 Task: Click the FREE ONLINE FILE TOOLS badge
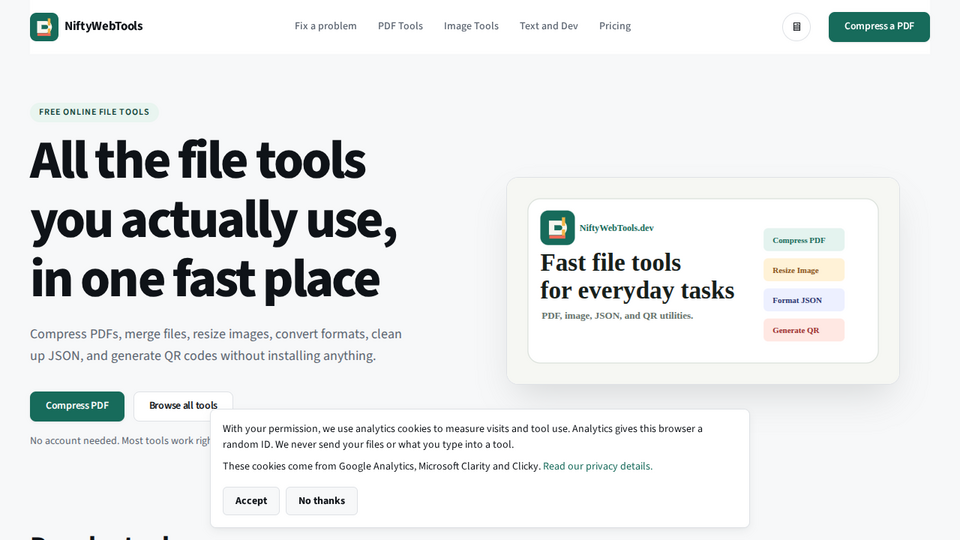coord(94,112)
